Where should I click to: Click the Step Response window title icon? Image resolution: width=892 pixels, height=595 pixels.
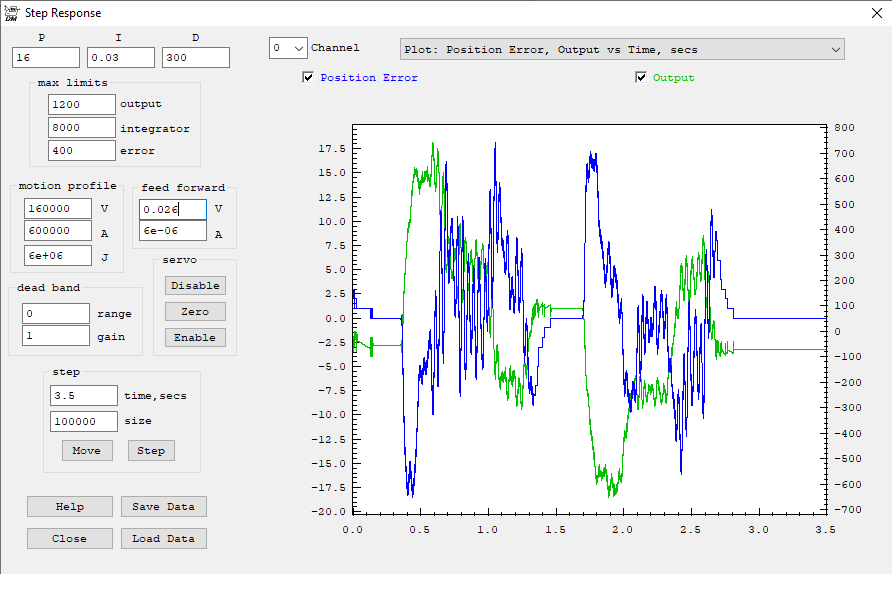tap(11, 12)
